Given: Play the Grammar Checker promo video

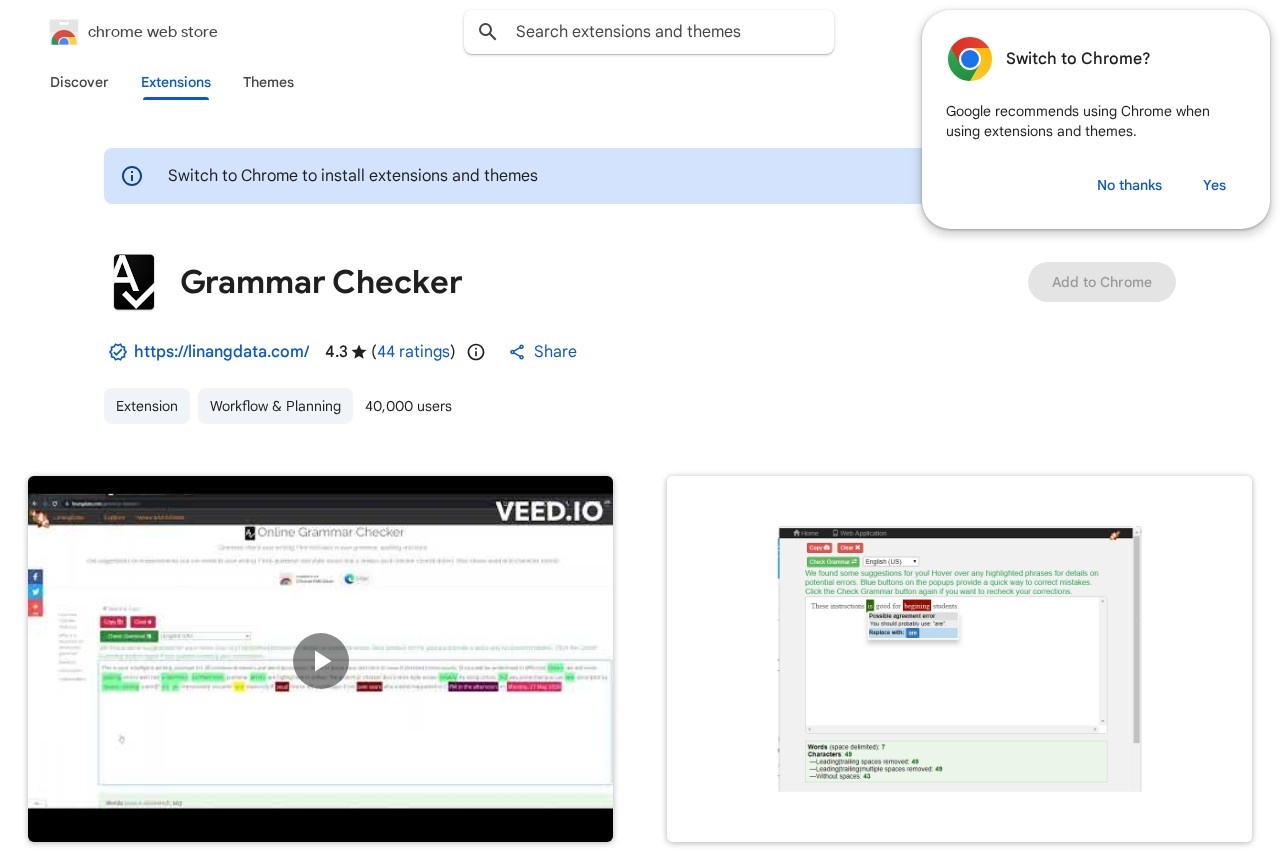Looking at the screenshot, I should 320,660.
